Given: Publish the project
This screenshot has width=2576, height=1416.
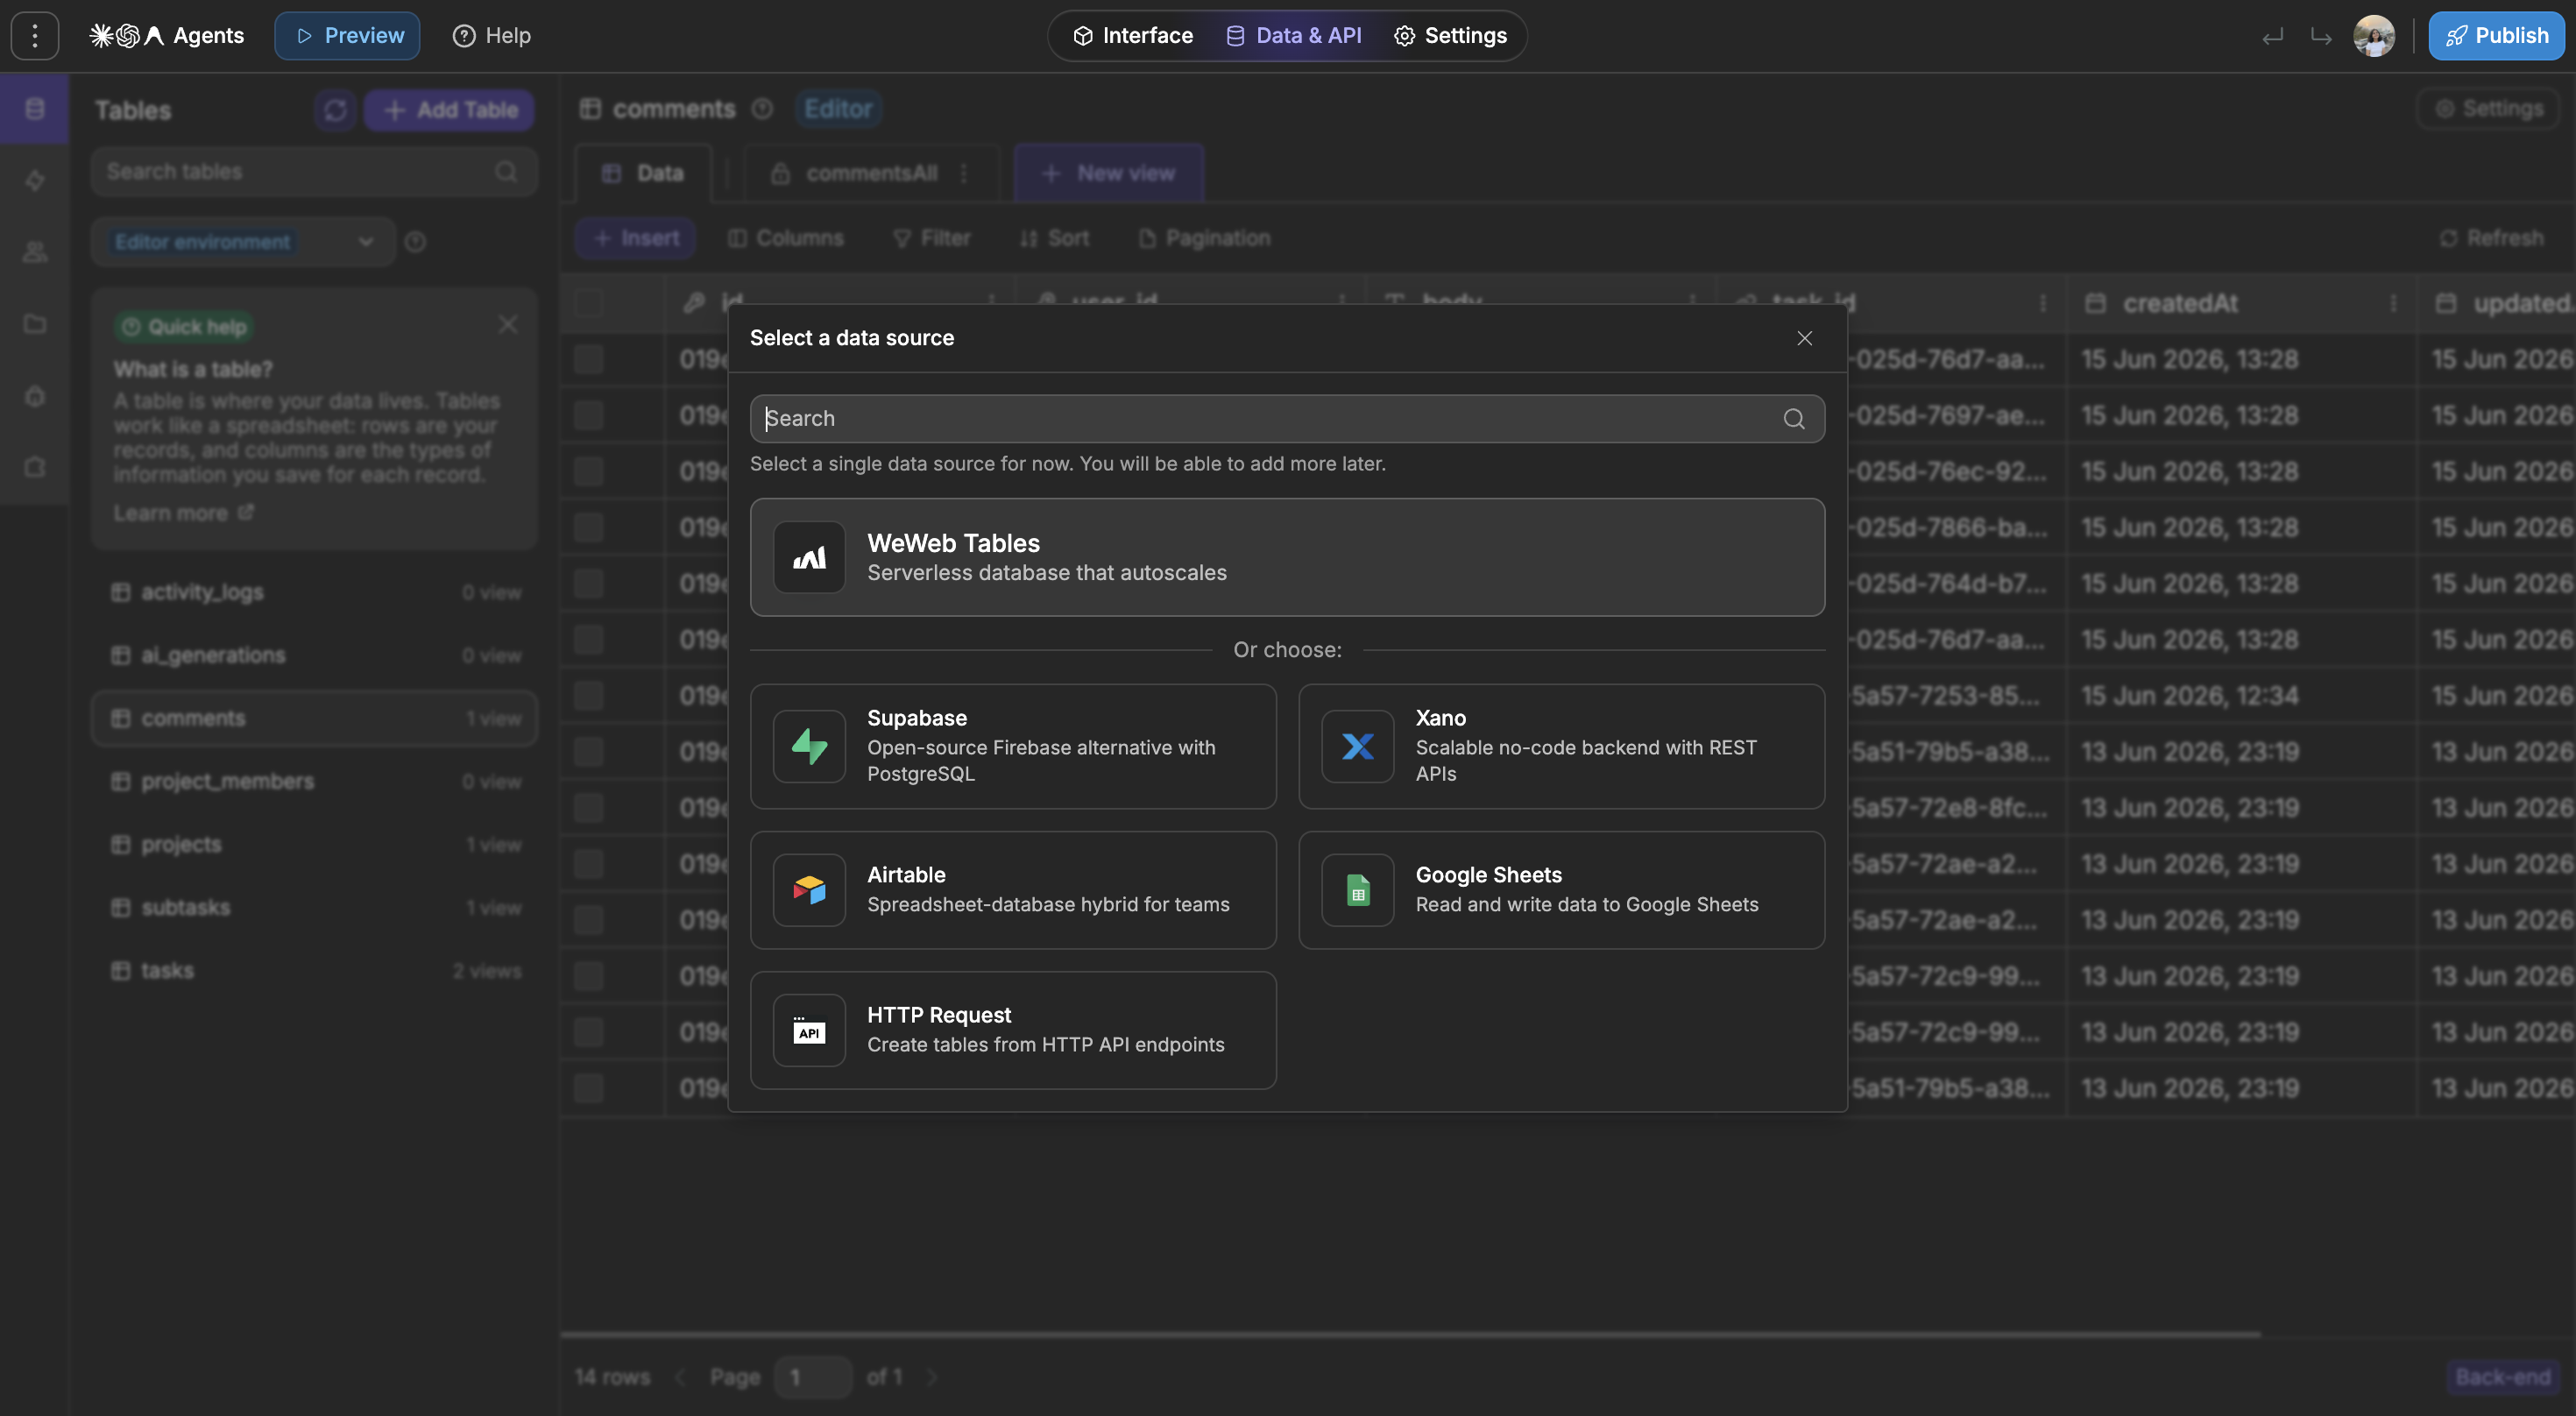Looking at the screenshot, I should (x=2496, y=36).
